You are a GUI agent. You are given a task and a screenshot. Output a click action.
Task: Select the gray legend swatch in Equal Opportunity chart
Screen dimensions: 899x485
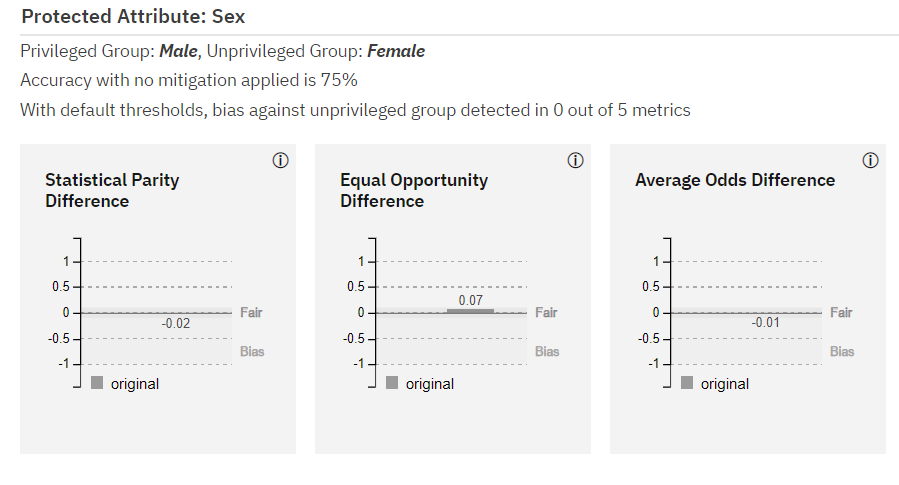(392, 382)
